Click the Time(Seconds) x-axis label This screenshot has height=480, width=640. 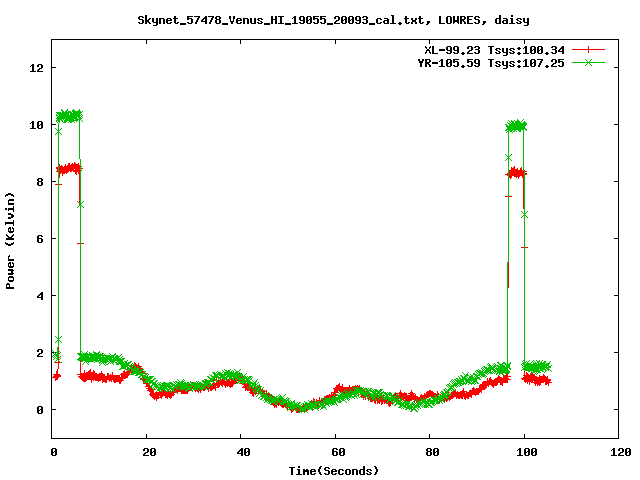pos(334,471)
